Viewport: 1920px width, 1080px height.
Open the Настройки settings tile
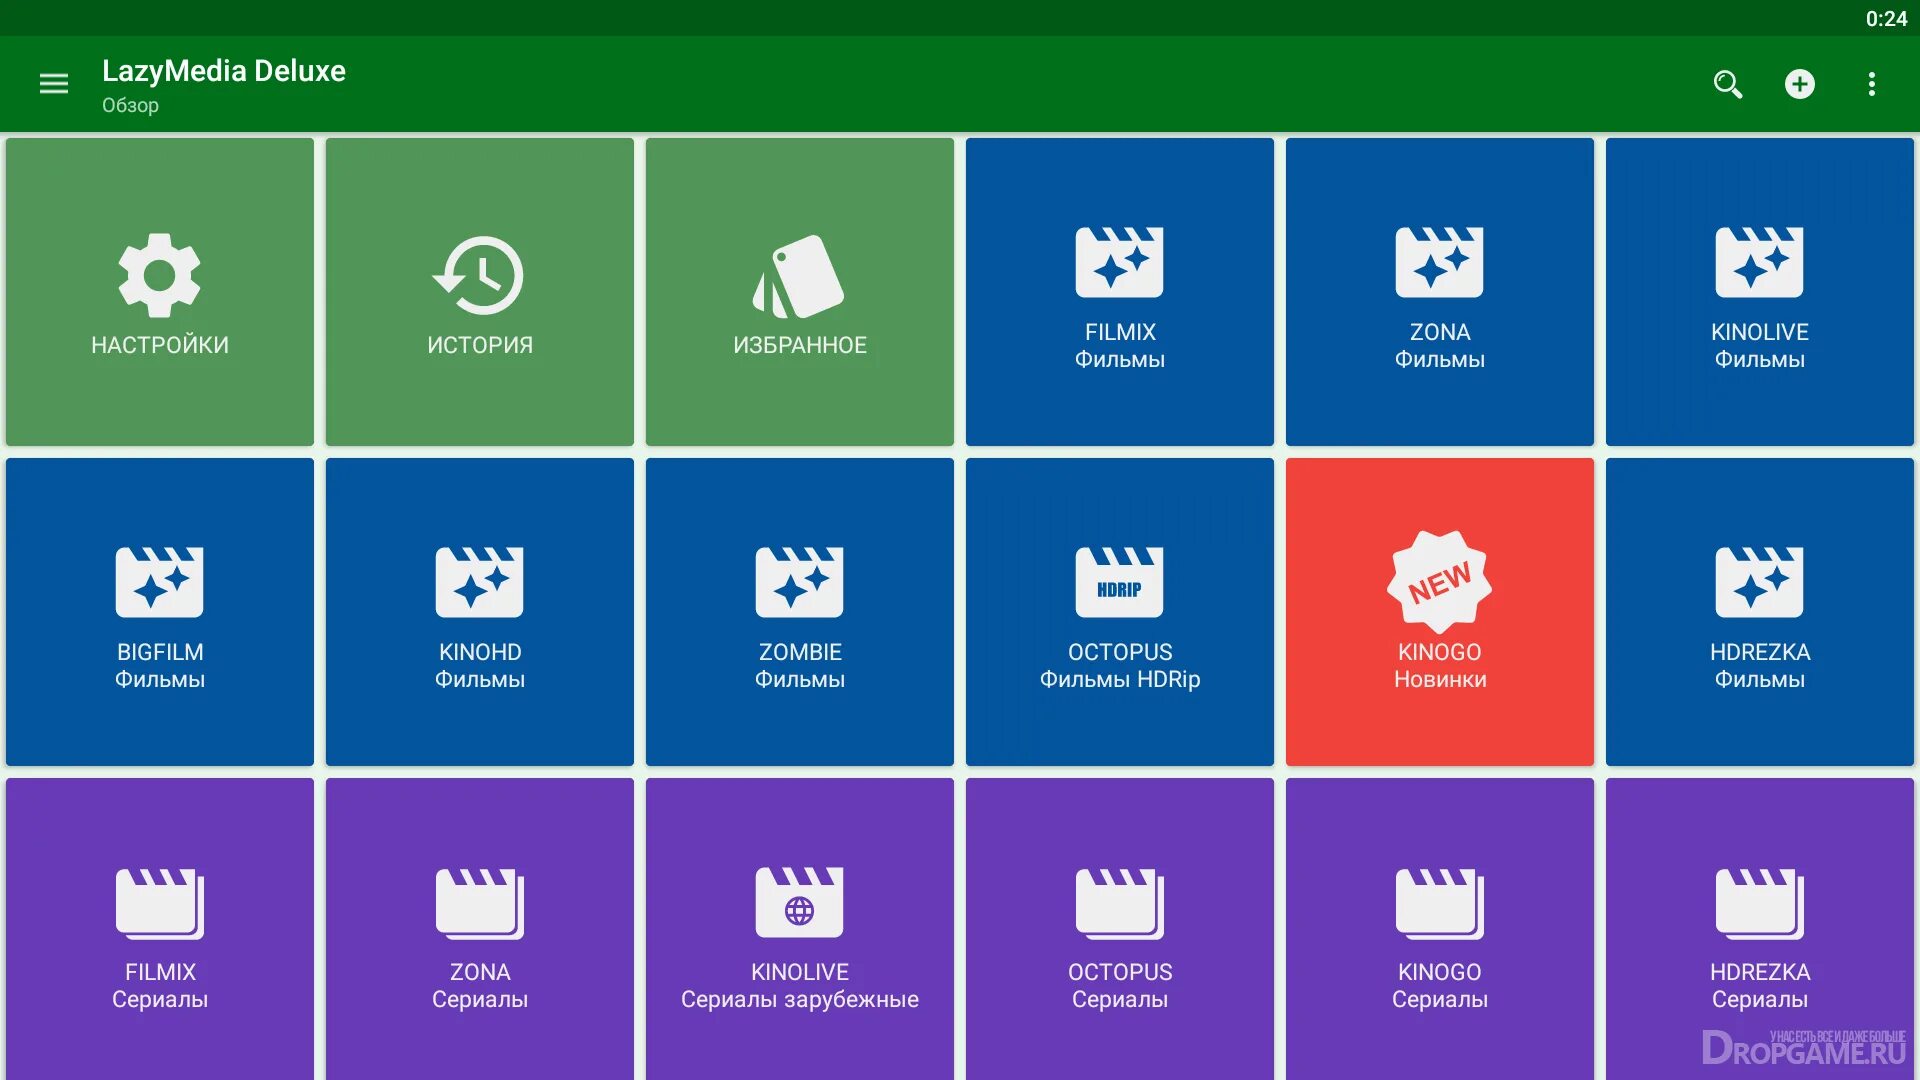click(160, 292)
